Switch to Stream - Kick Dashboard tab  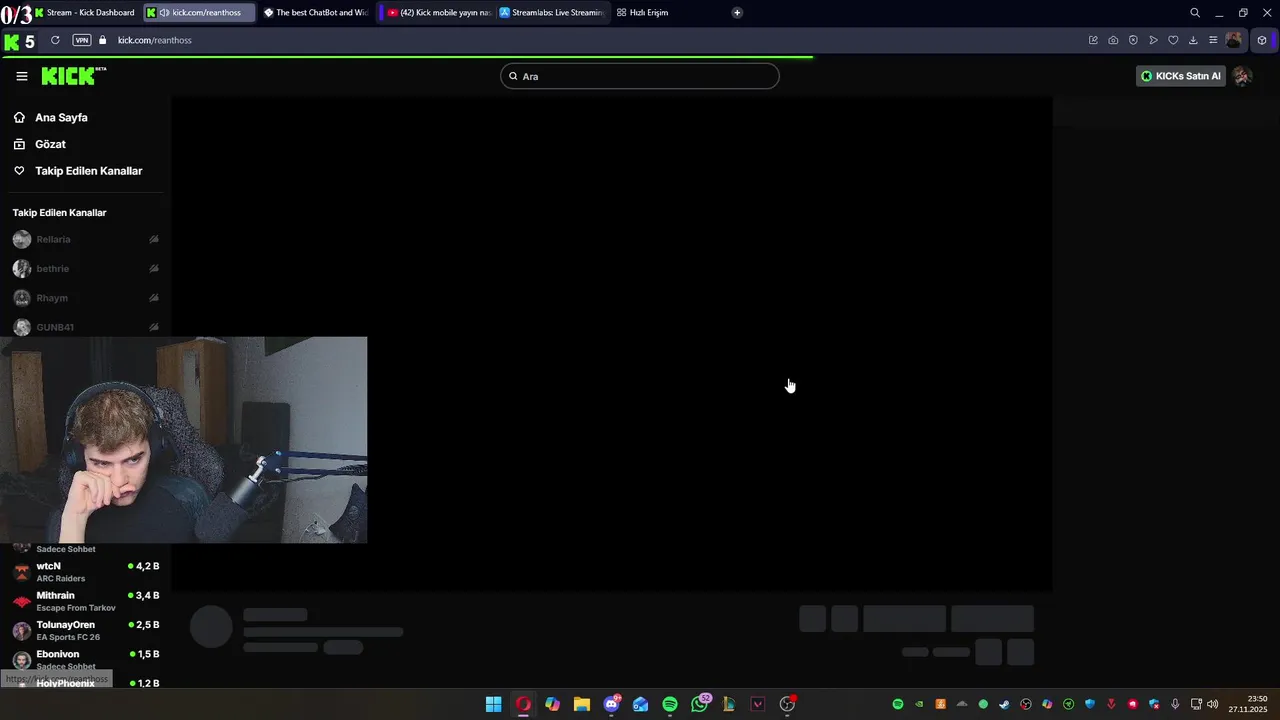point(85,13)
